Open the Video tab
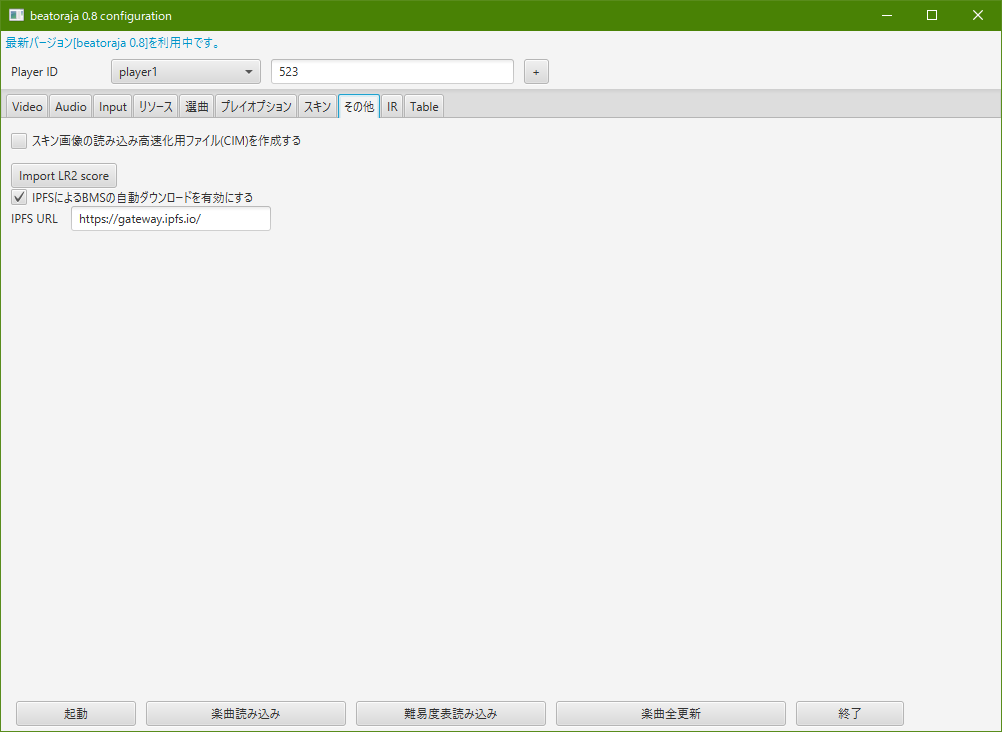 pos(27,107)
